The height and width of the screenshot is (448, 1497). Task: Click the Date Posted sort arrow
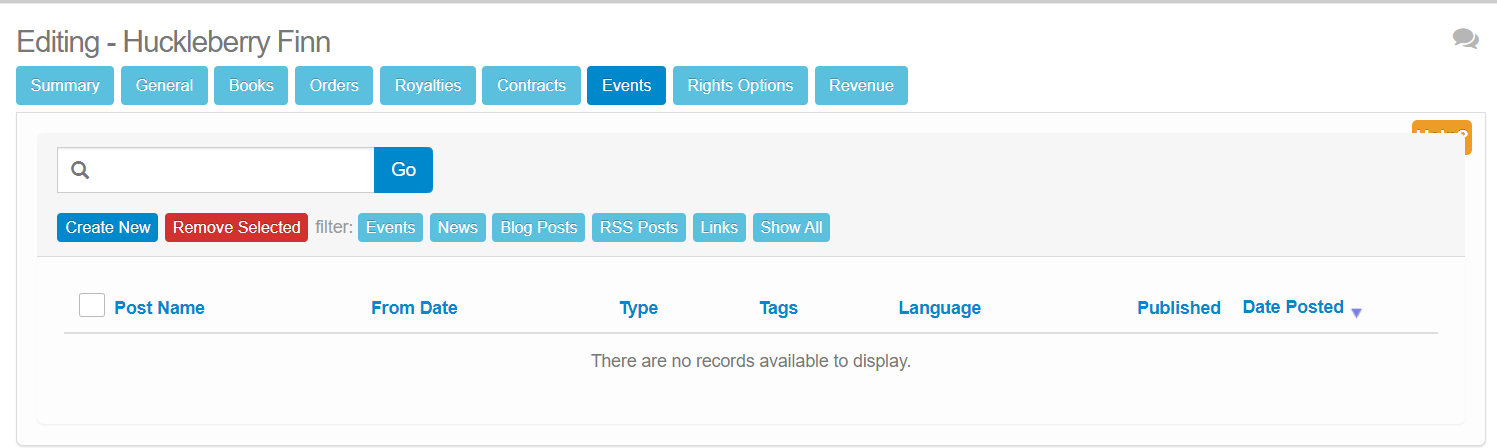coord(1356,313)
